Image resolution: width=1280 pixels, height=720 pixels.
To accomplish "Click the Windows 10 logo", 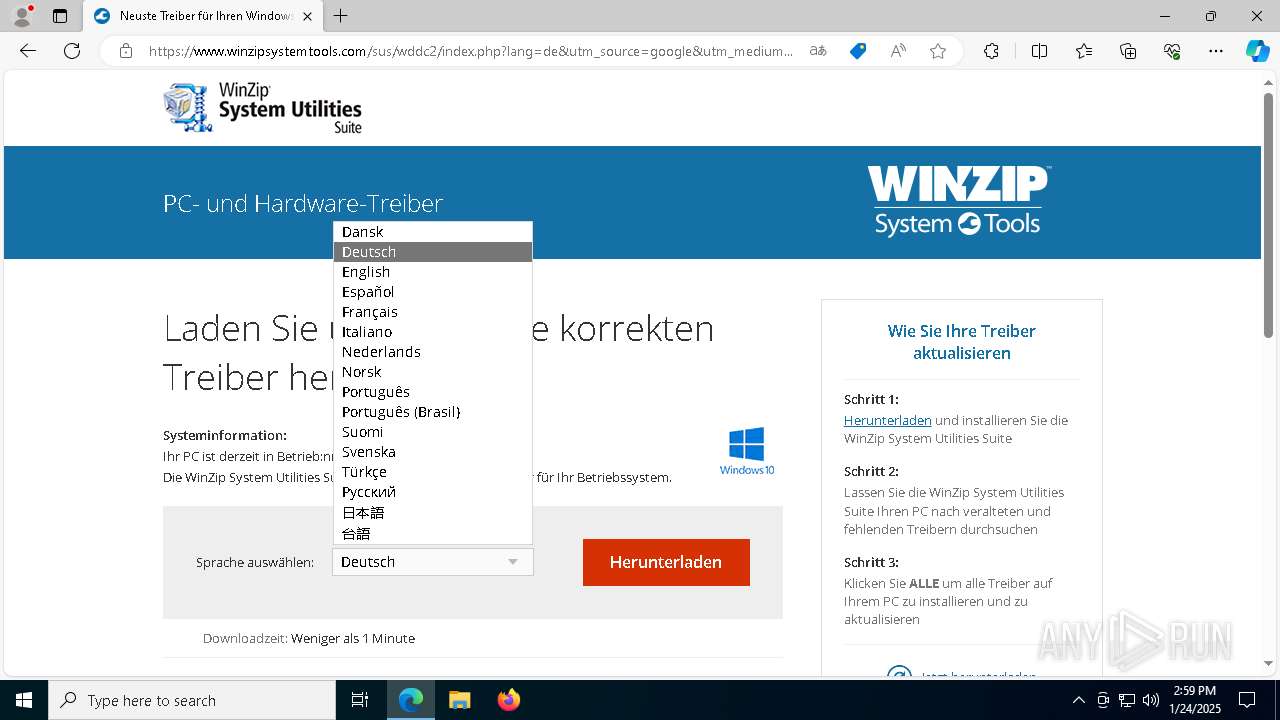I will point(747,451).
